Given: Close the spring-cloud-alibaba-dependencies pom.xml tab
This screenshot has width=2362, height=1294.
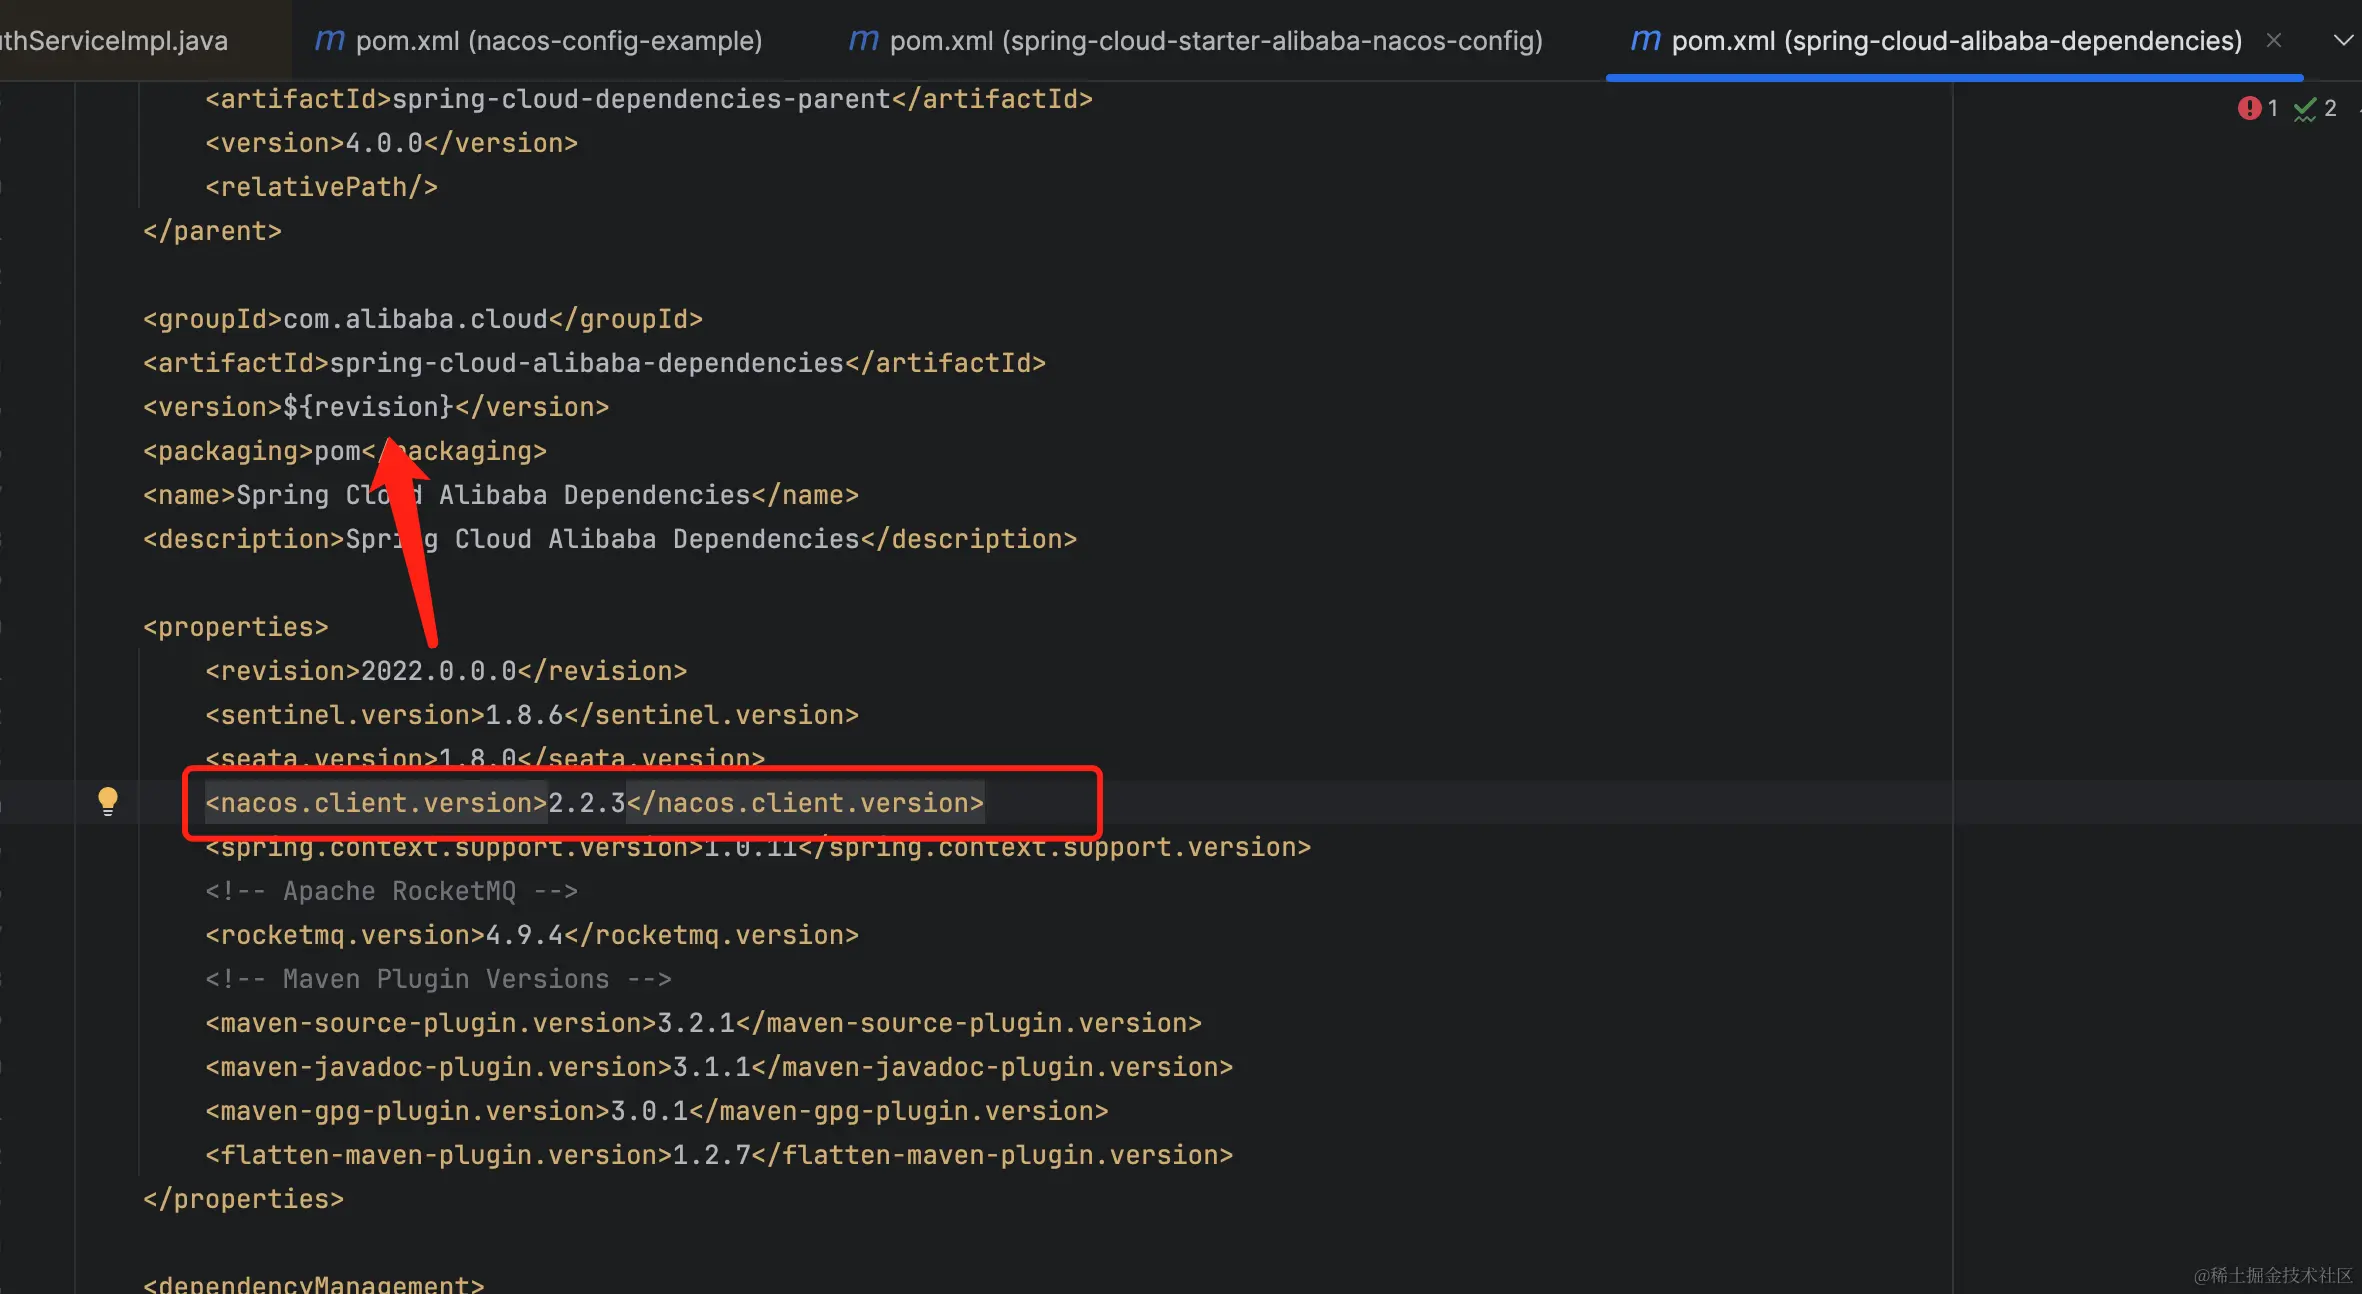Looking at the screenshot, I should 2274,40.
